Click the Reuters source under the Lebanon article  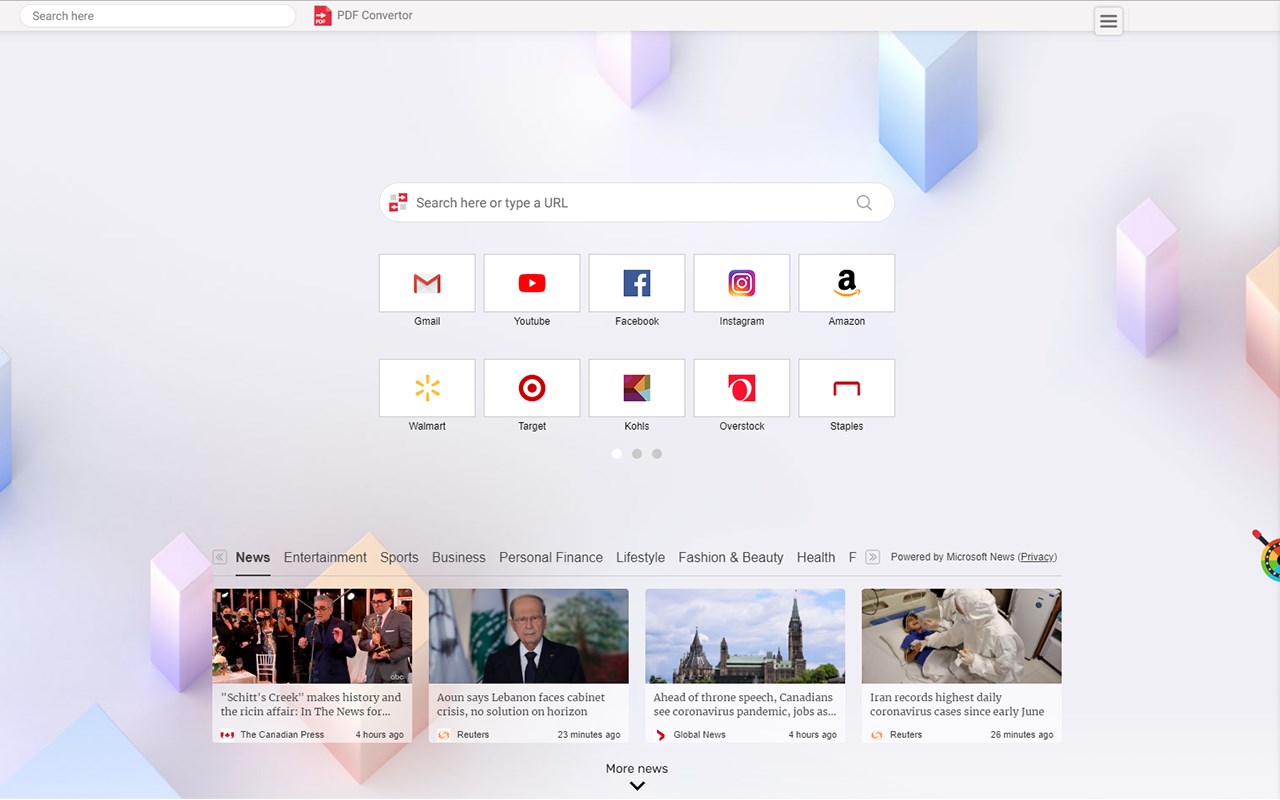tap(473, 735)
